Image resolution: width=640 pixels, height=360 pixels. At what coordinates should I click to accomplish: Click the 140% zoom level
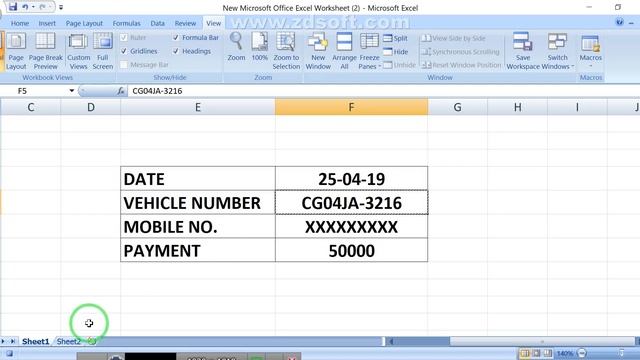565,353
